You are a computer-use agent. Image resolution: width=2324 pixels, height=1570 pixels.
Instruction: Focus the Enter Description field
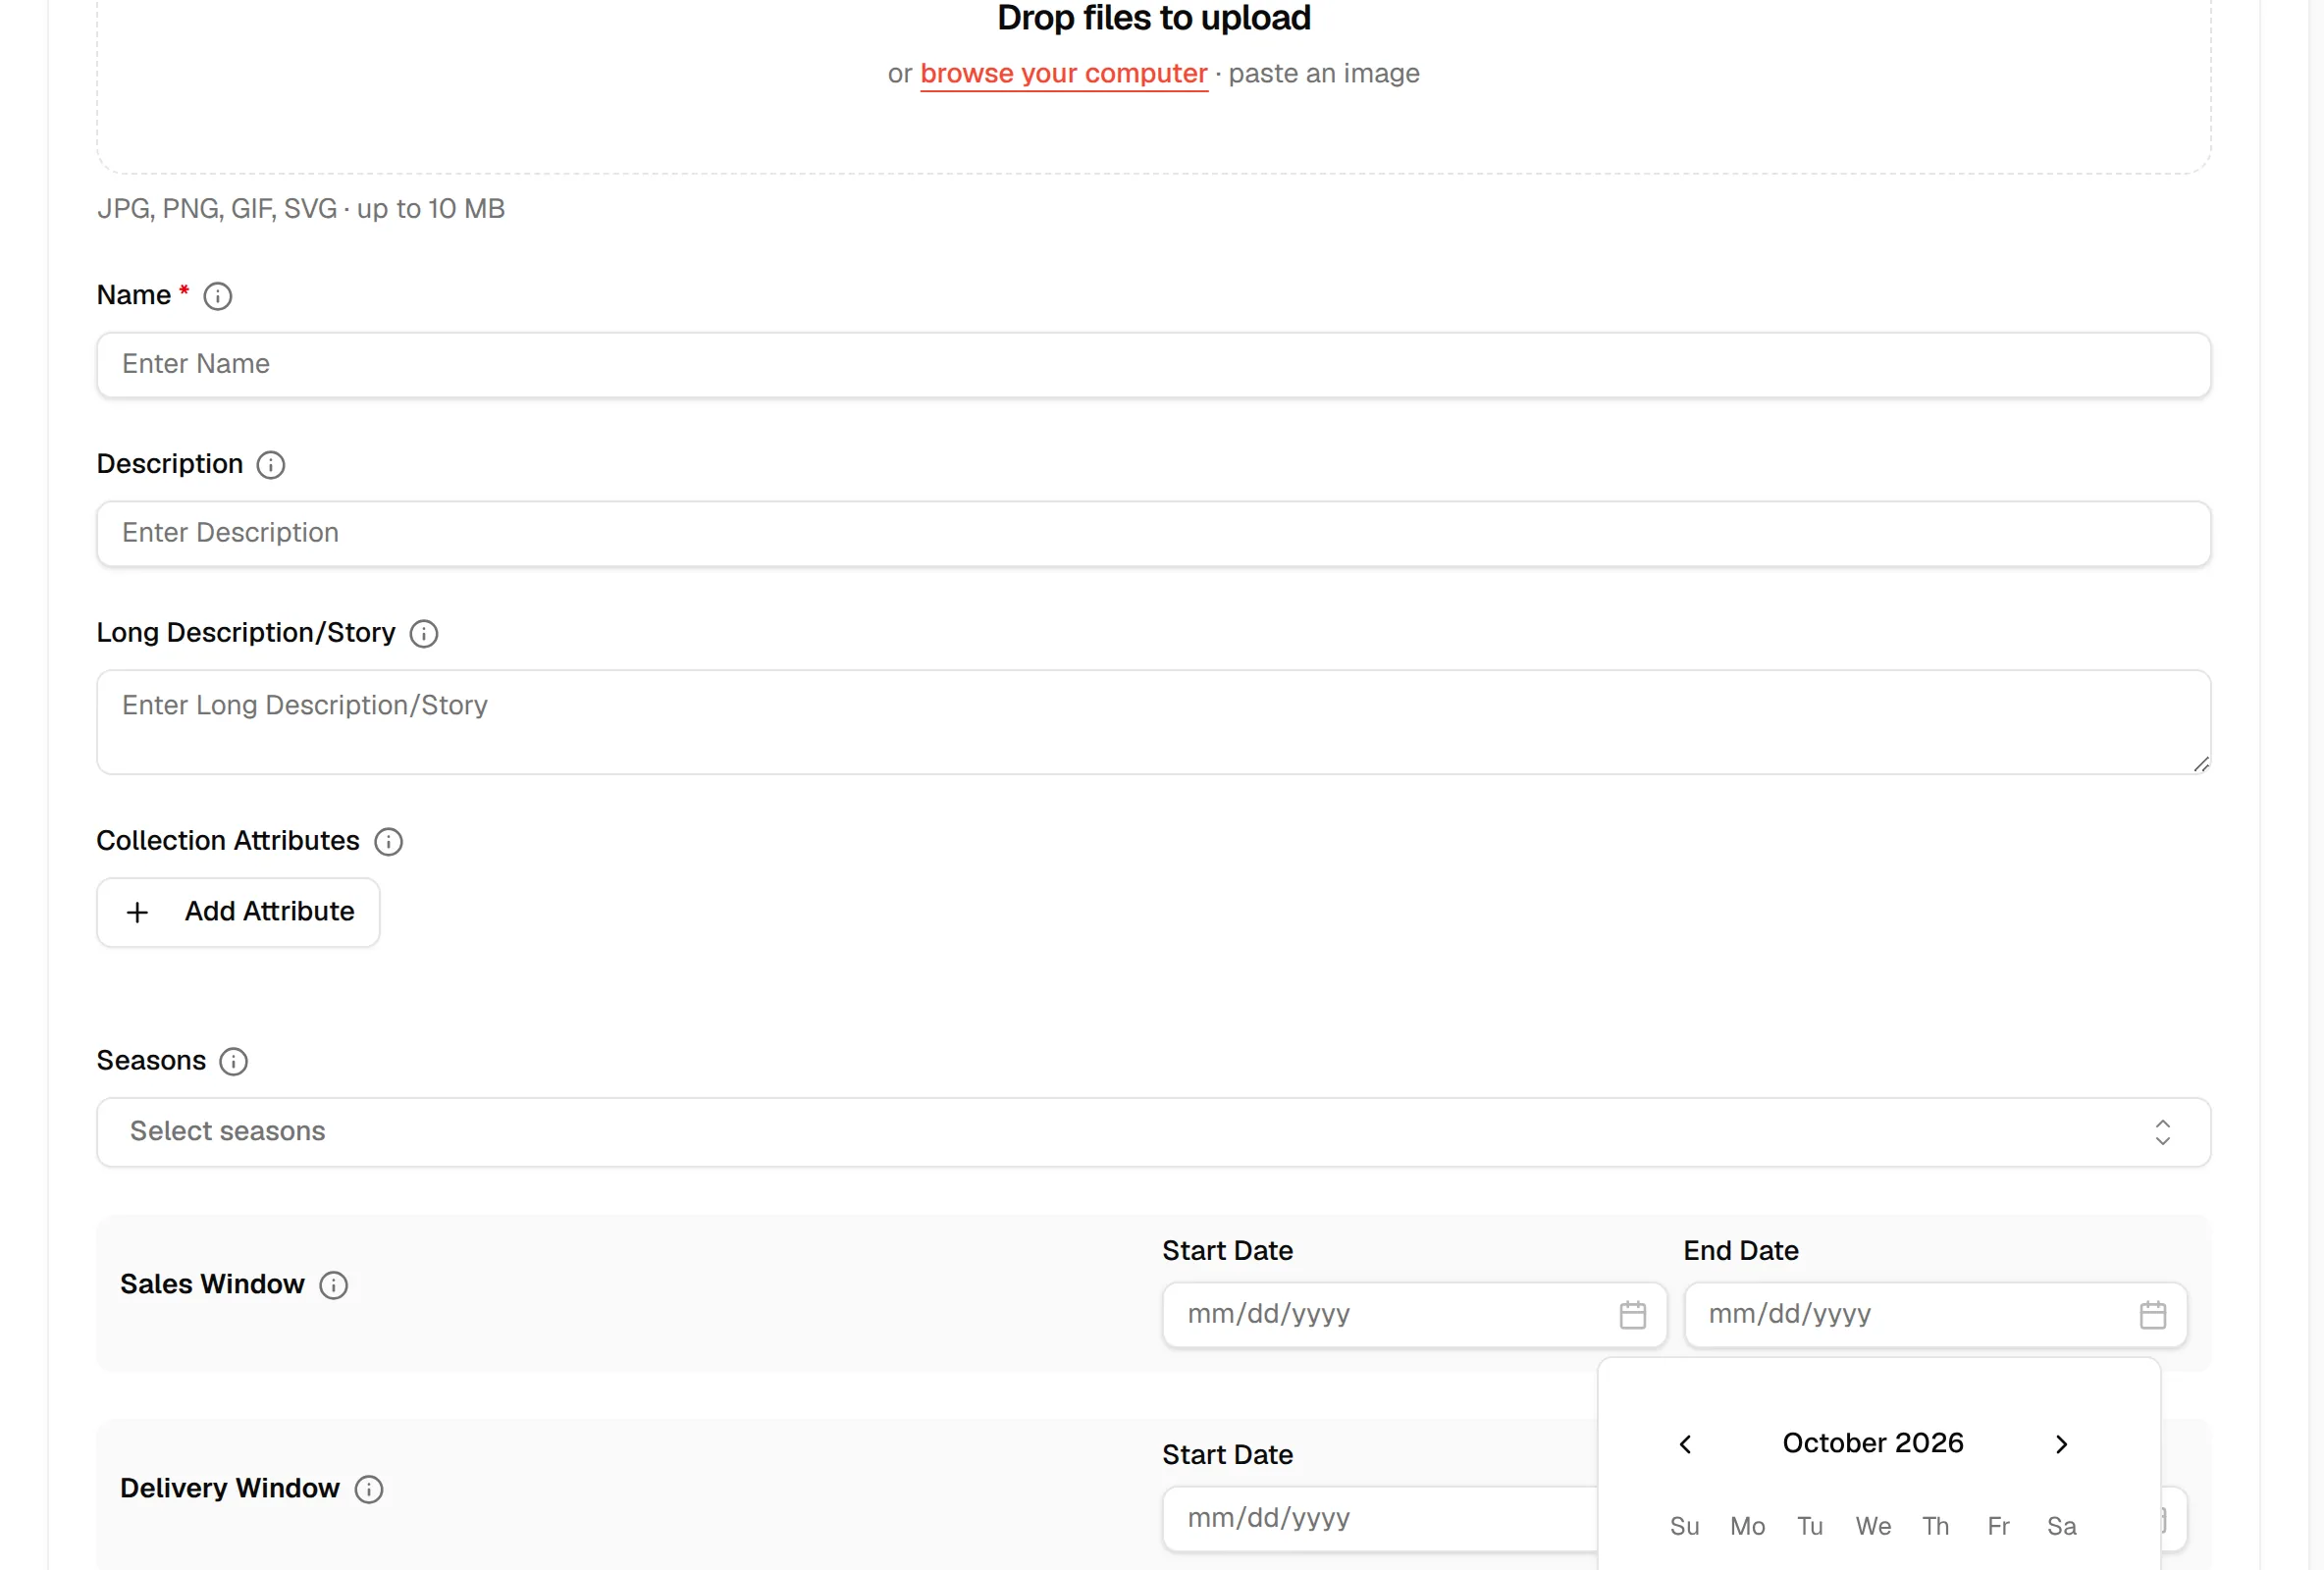(x=1153, y=534)
